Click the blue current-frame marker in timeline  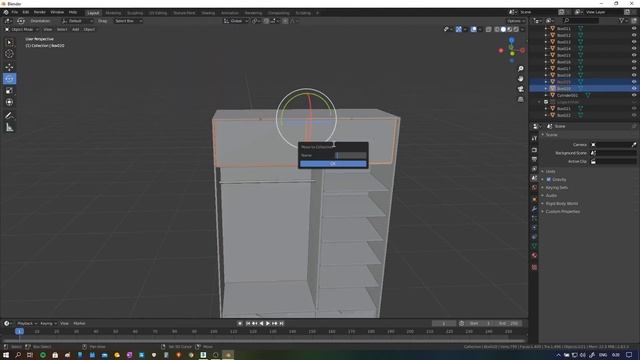coord(19,331)
